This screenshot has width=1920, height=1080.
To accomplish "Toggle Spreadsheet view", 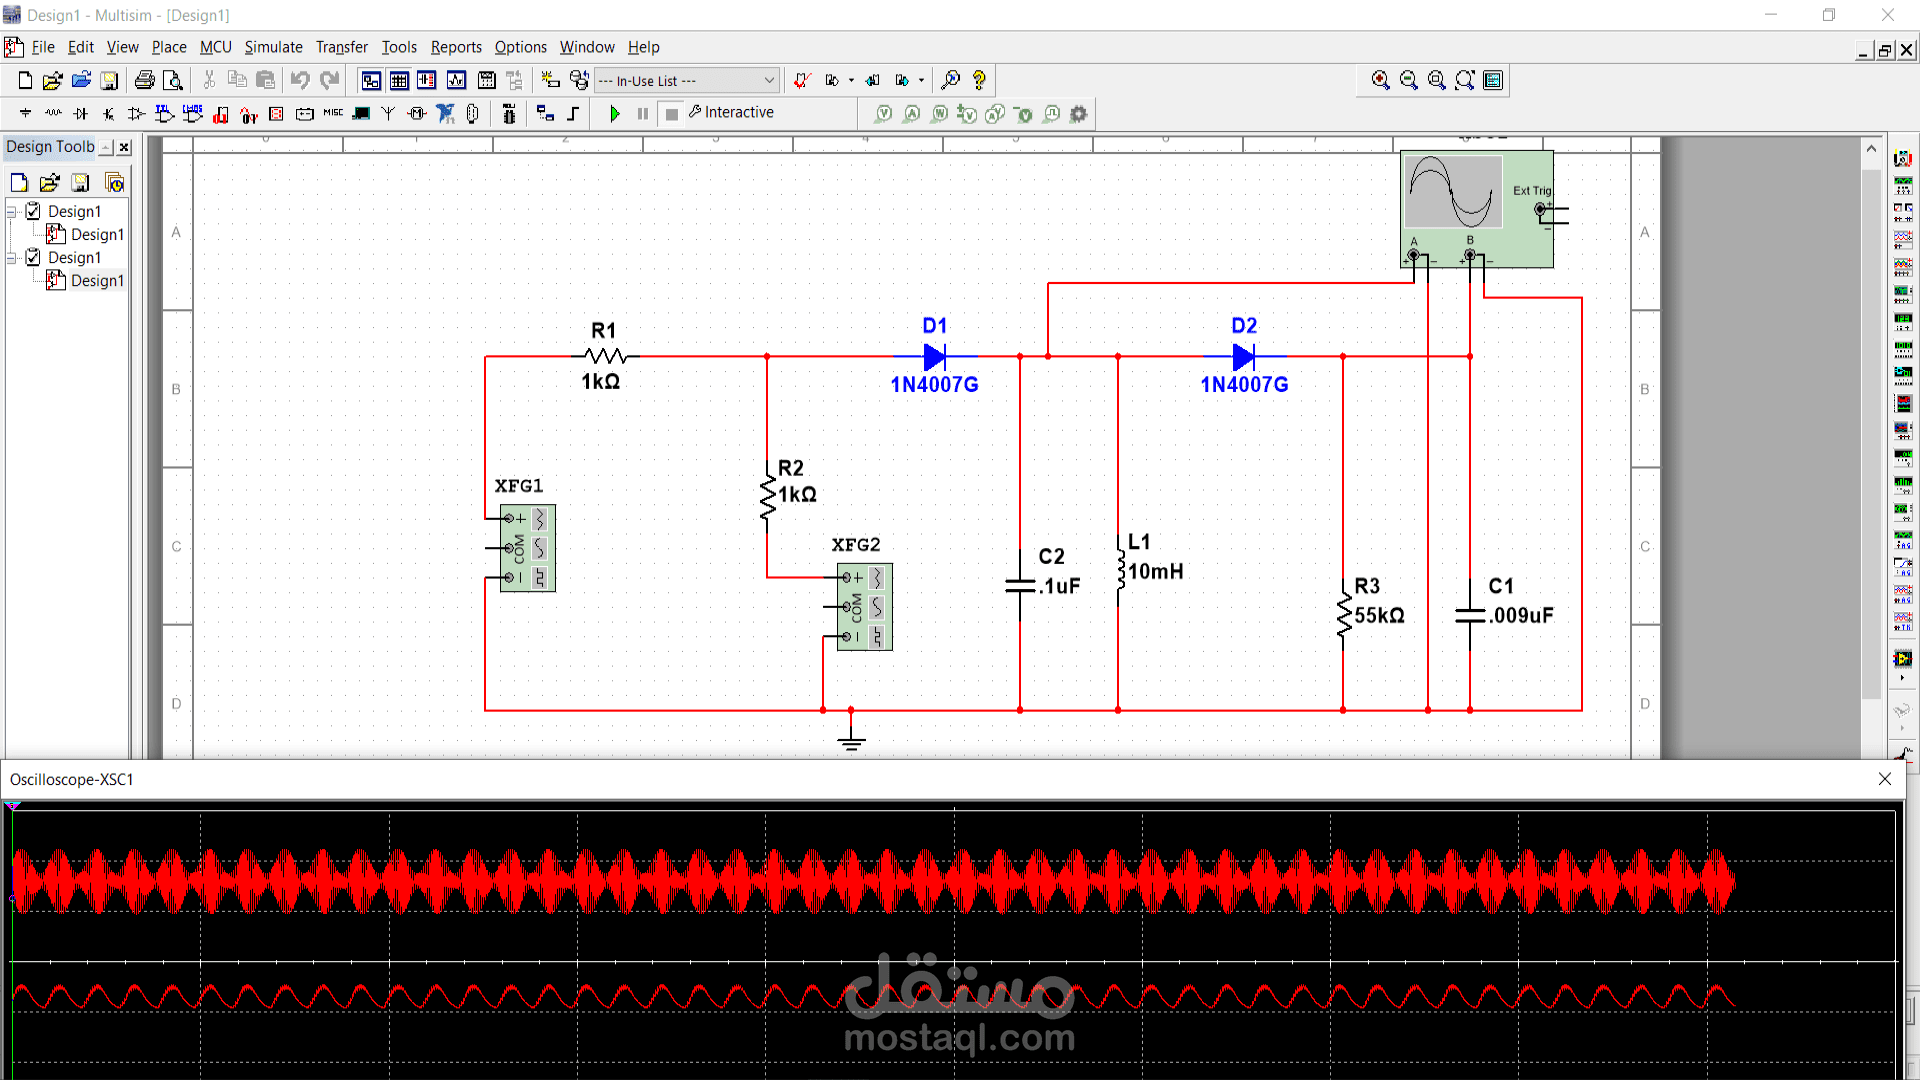I will (x=399, y=80).
